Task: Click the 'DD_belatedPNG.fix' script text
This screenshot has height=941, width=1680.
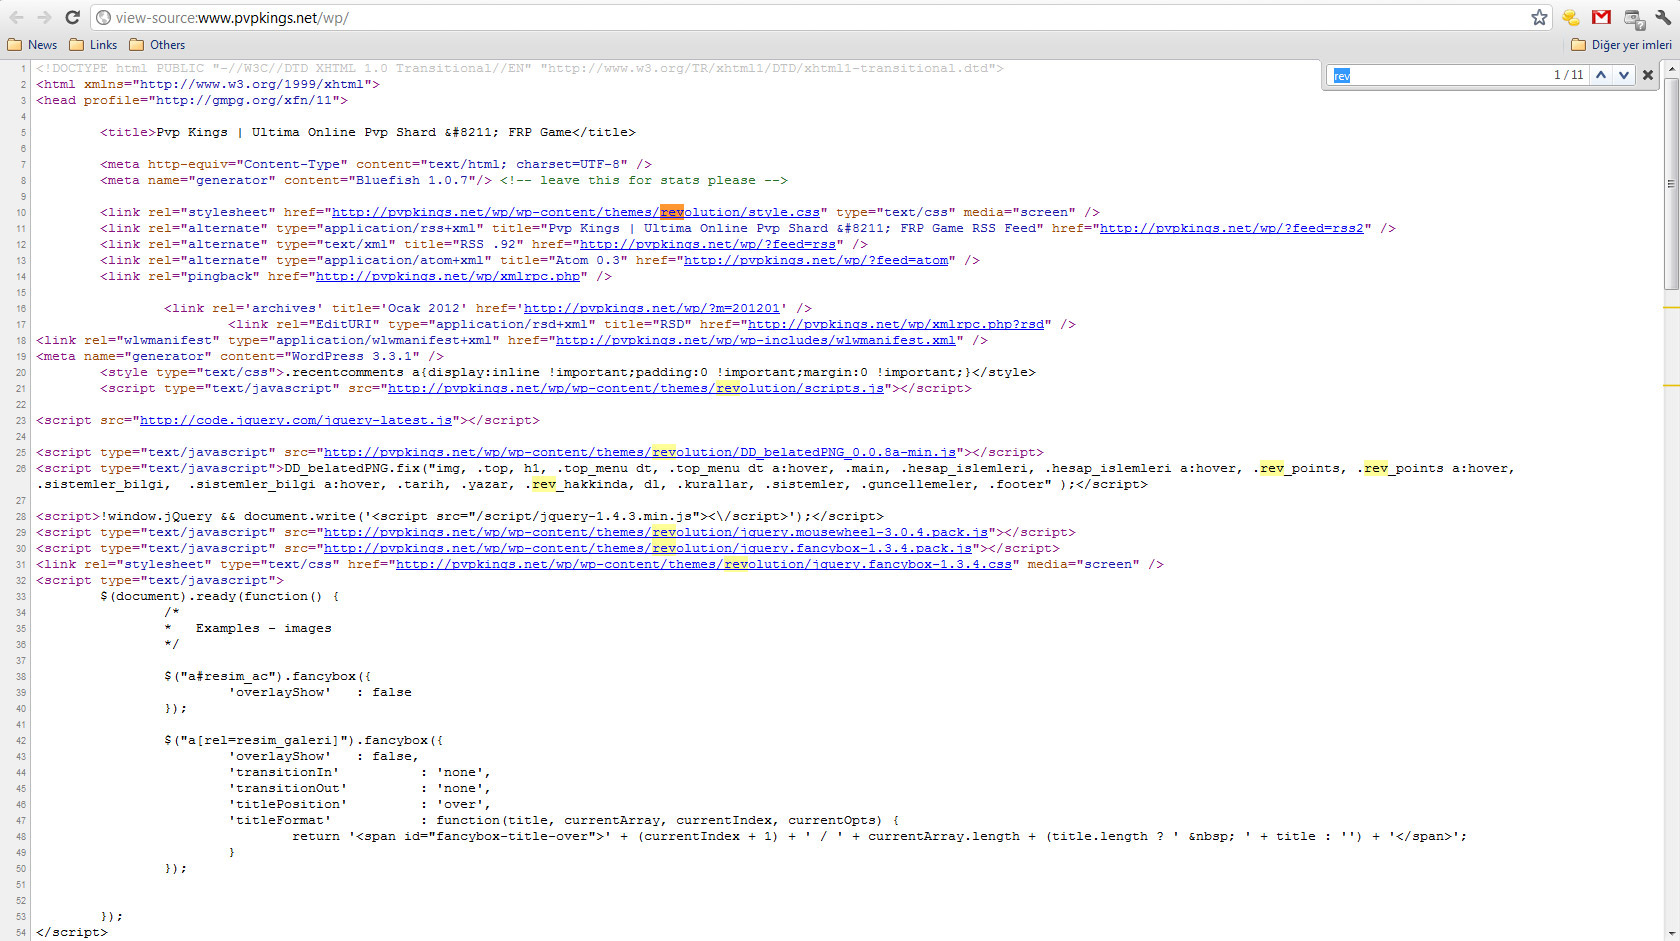Action: pyautogui.click(x=352, y=468)
